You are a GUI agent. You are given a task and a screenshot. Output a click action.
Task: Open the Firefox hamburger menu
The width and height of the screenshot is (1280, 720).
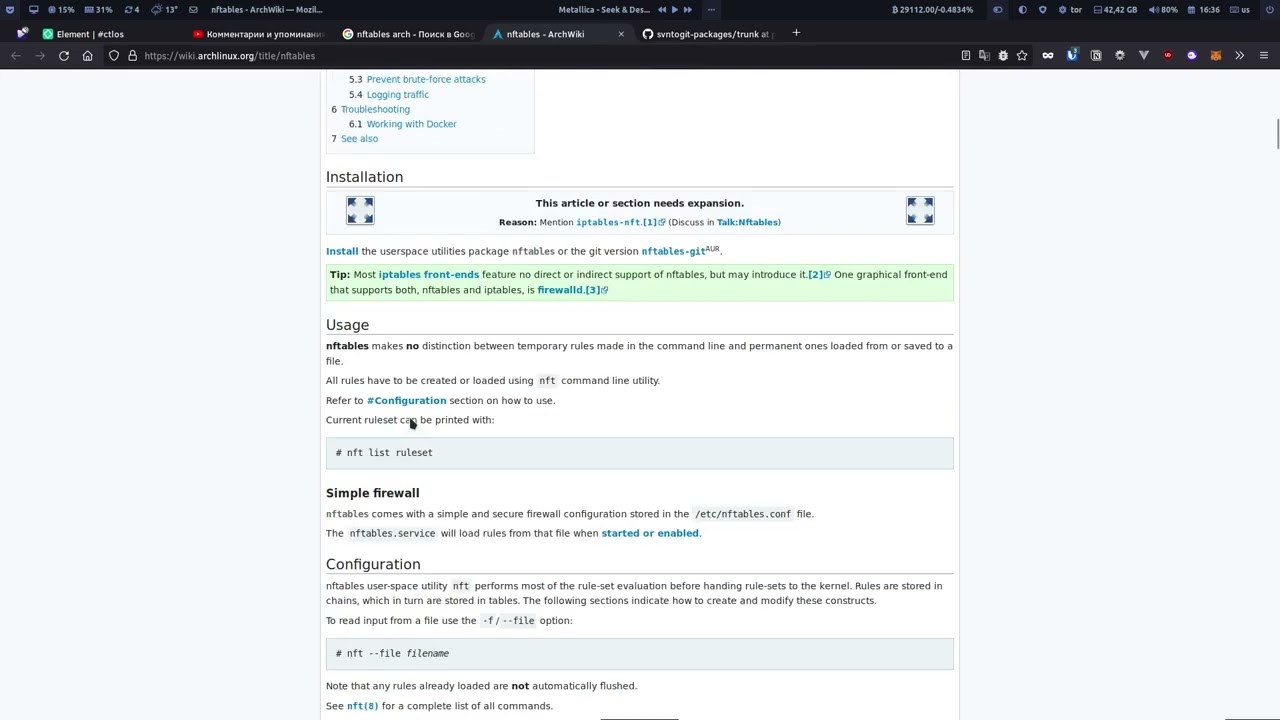pyautogui.click(x=1264, y=56)
